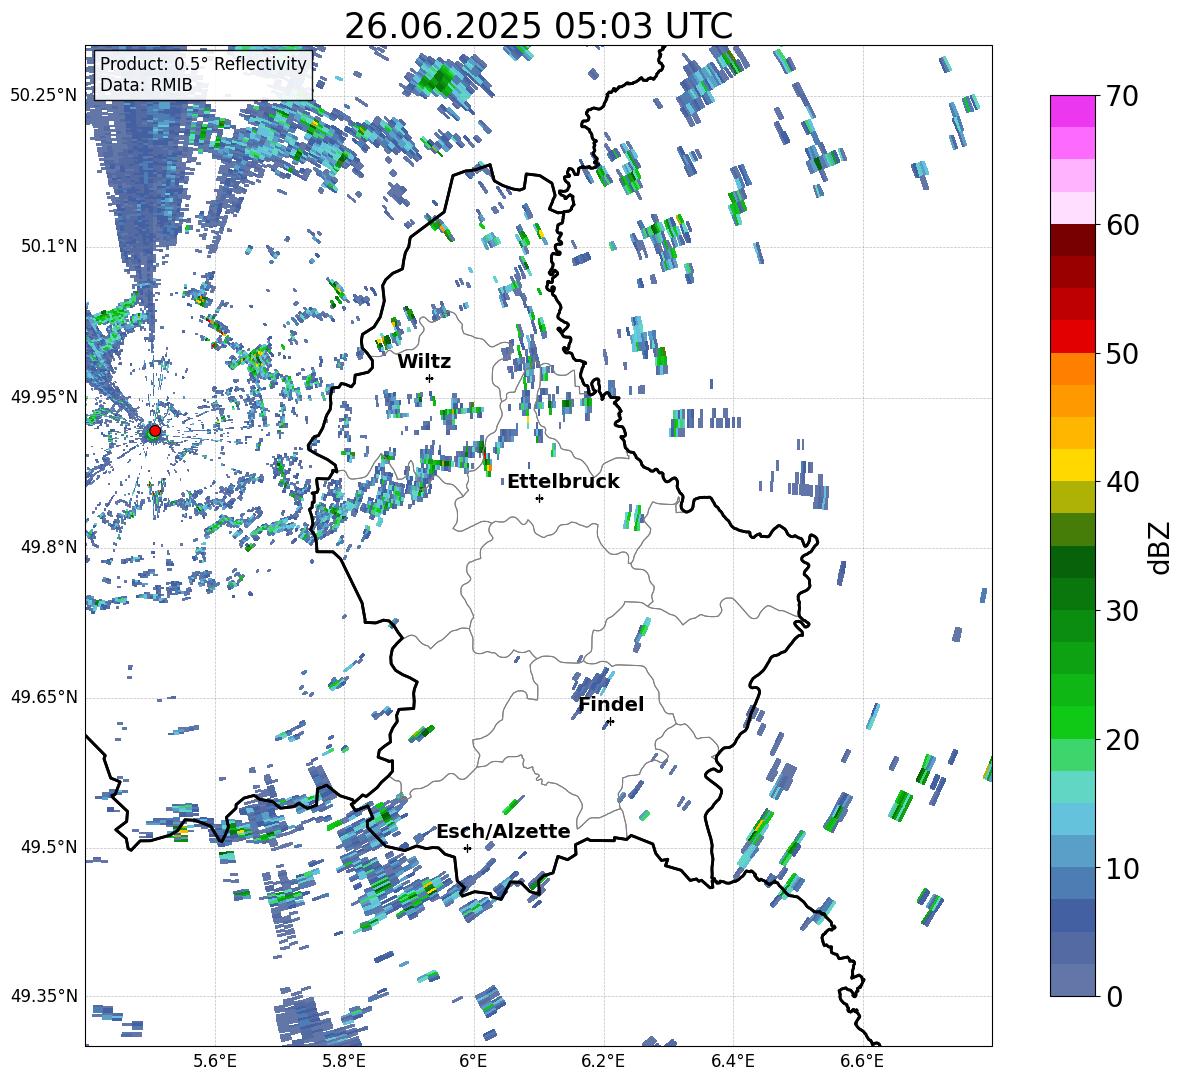Click the 6.2°E longitude label
The image size is (1184, 1081).
click(x=603, y=1062)
